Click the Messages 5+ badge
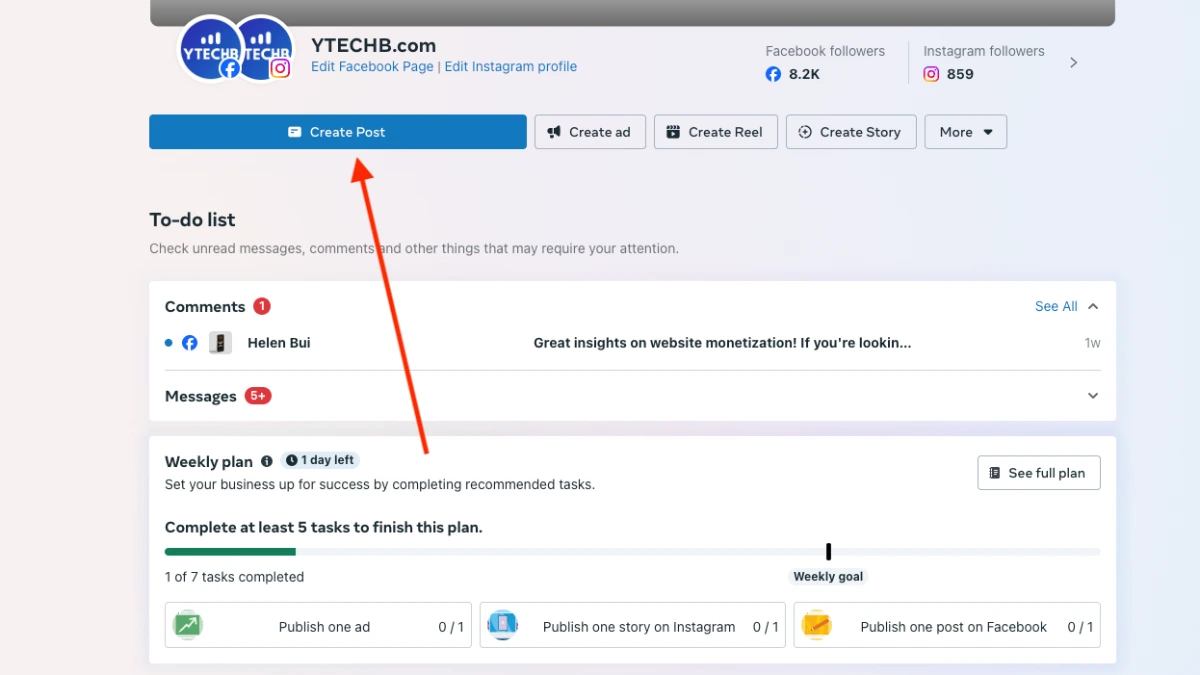Viewport: 1200px width, 675px height. [x=258, y=396]
